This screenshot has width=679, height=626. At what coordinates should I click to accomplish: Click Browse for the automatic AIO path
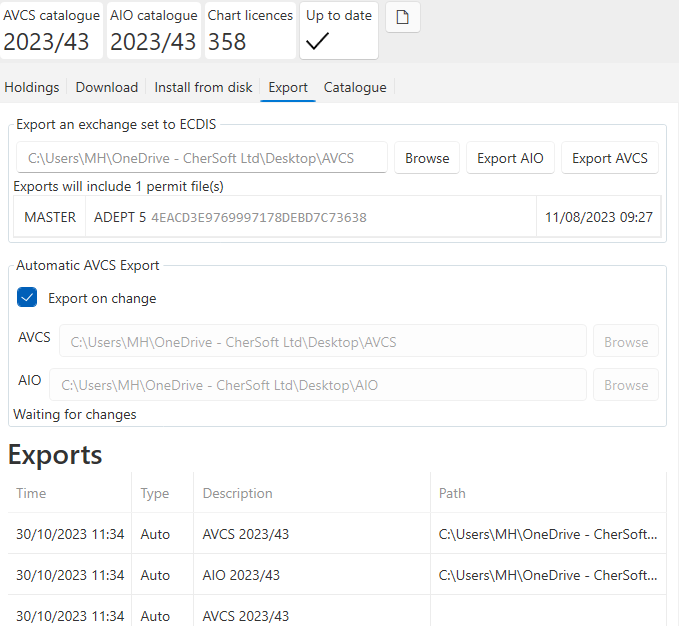pos(626,385)
